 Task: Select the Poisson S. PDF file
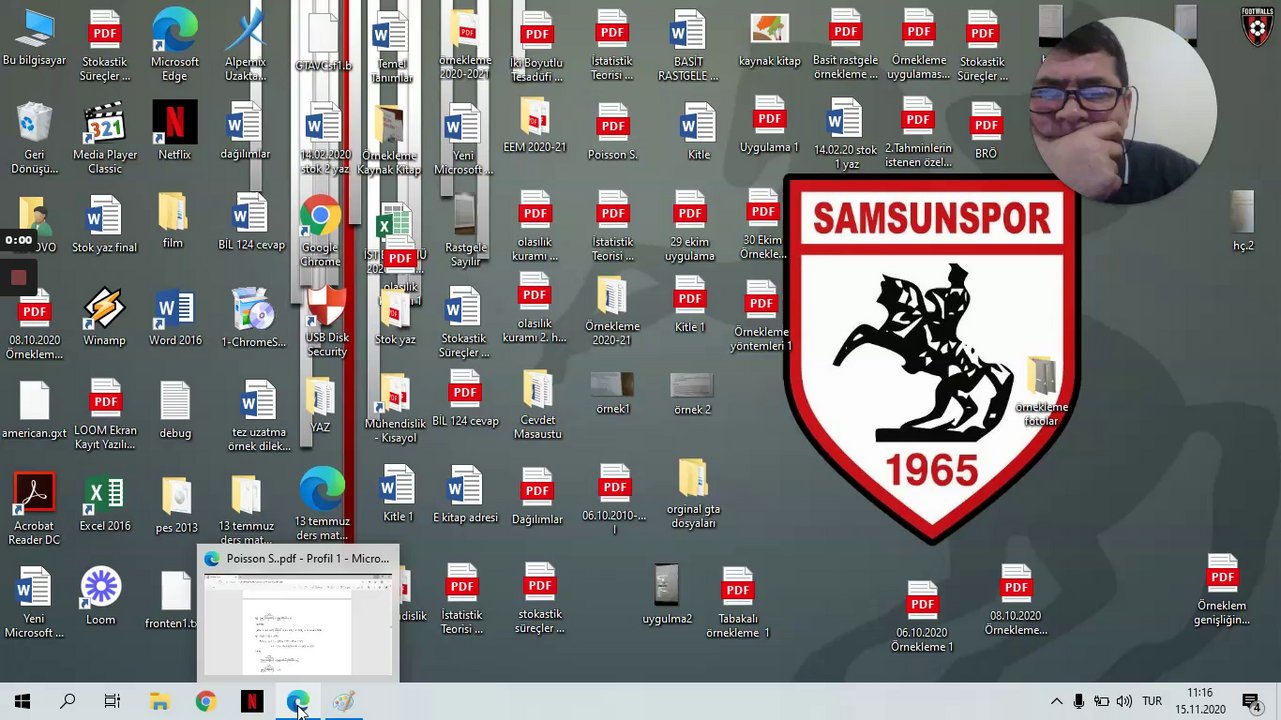point(613,131)
